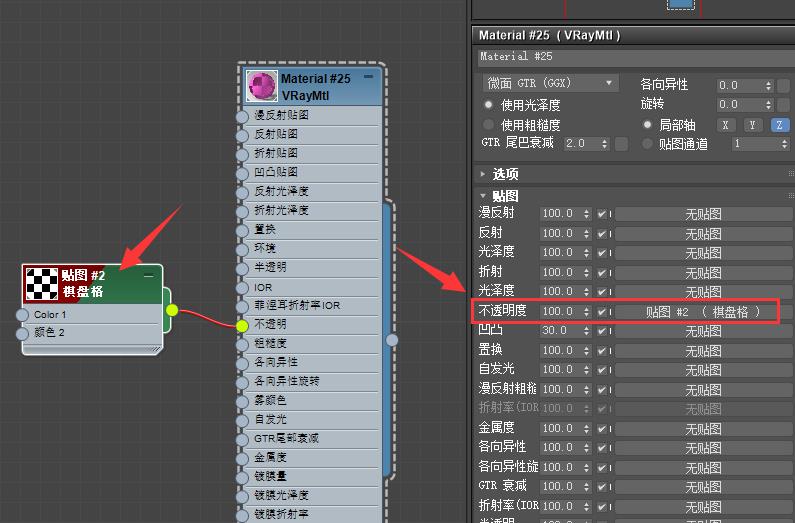The width and height of the screenshot is (795, 523).
Task: Click the 置换 无贴图 map slot button
Action: [703, 351]
